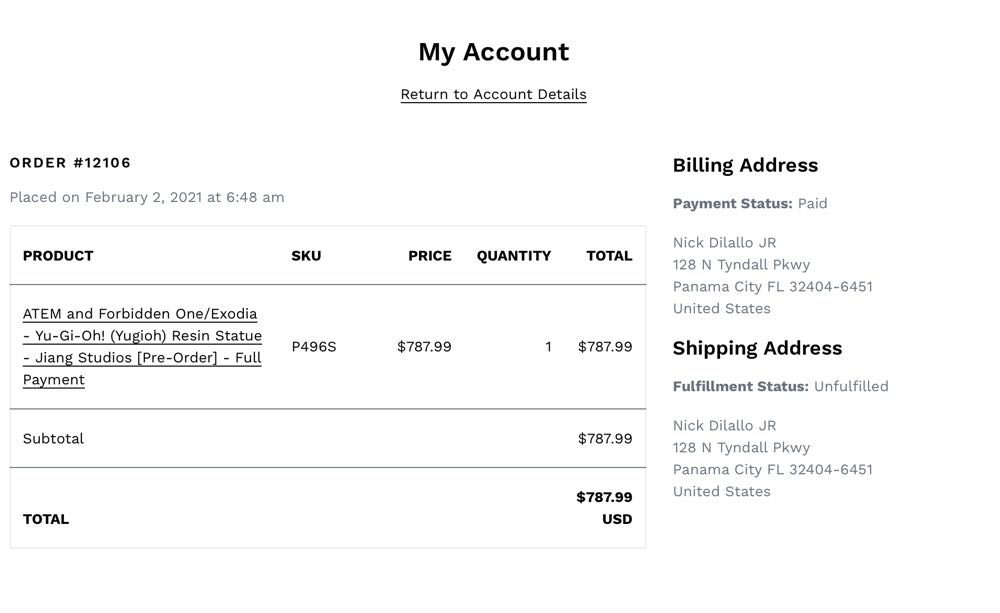Click the TOTAL column header
The width and height of the screenshot is (1000, 613).
pos(609,256)
